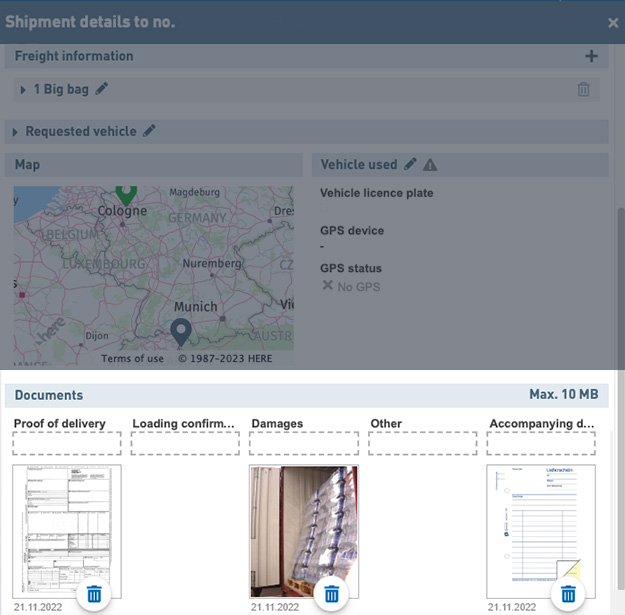
Task: Click the dark map pin below Munich
Action: pos(181,331)
